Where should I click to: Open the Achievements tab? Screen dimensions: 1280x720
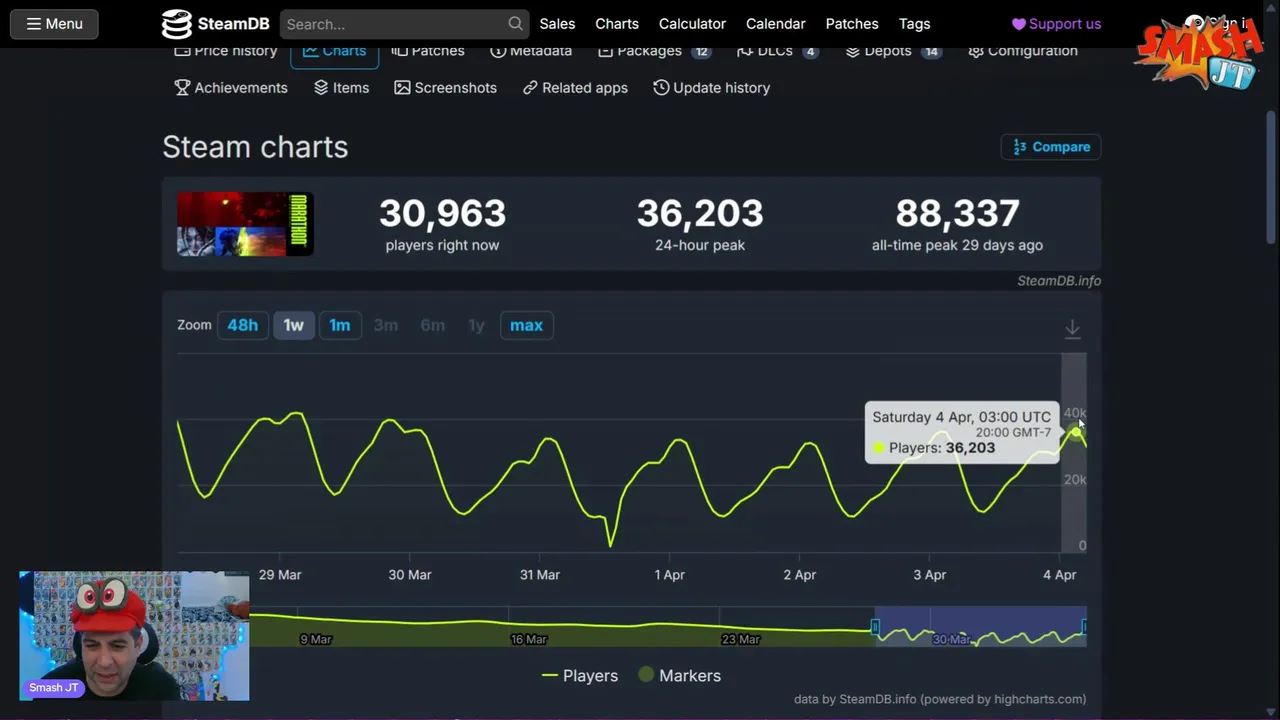[231, 88]
